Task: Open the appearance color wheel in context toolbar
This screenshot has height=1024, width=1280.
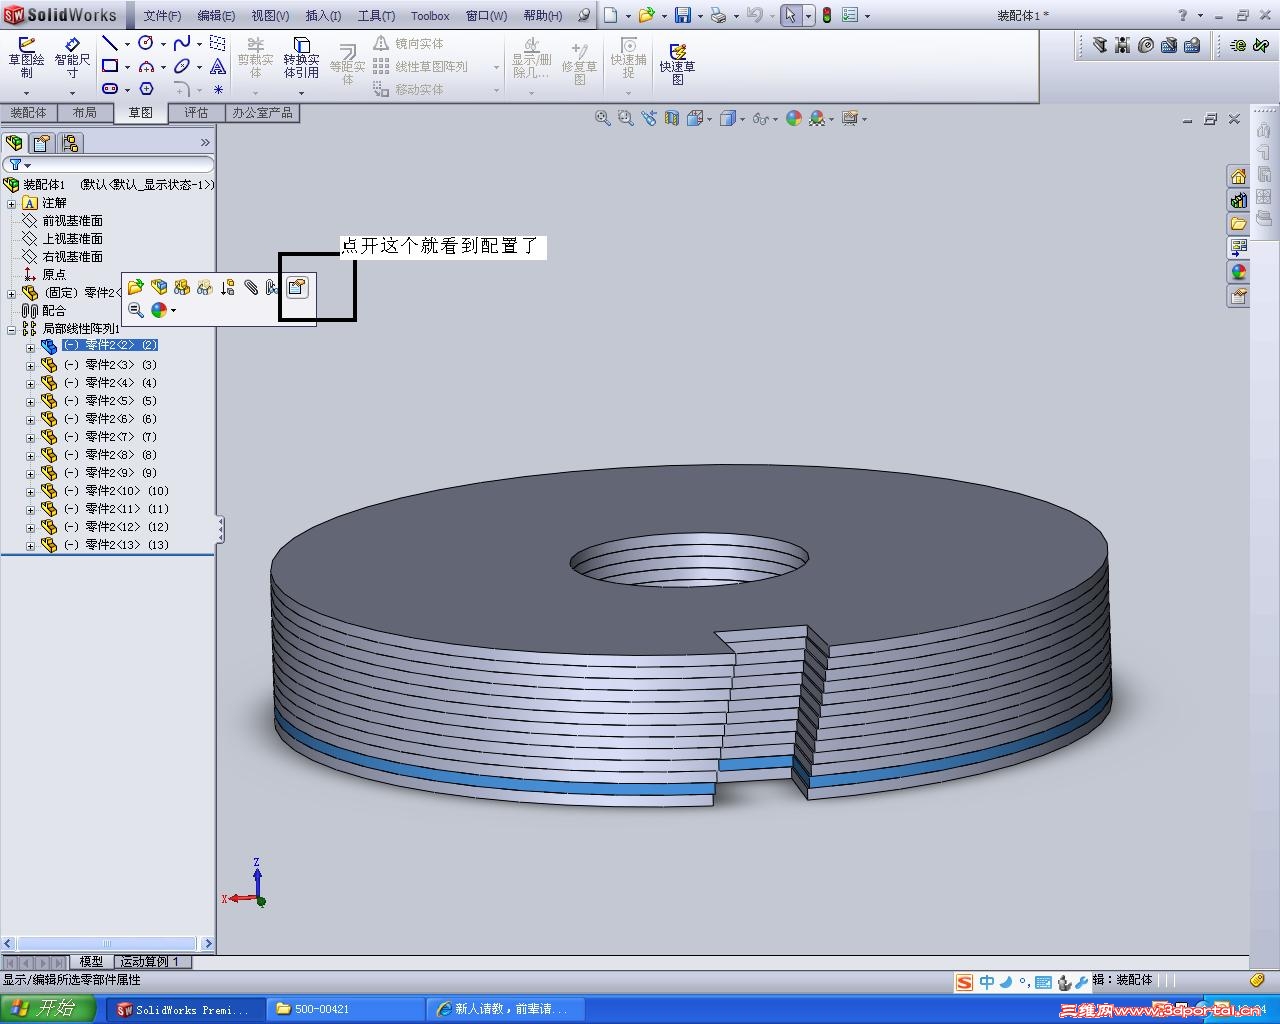Action: (158, 310)
